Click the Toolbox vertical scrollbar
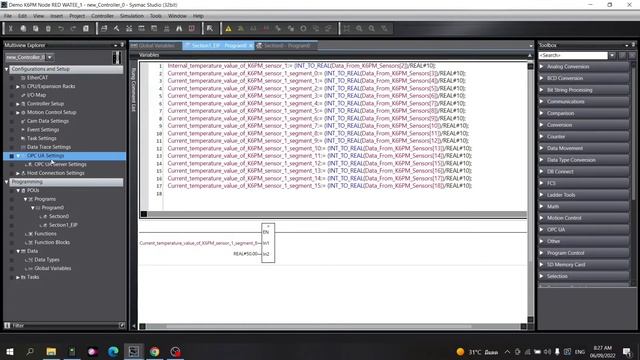 633,173
